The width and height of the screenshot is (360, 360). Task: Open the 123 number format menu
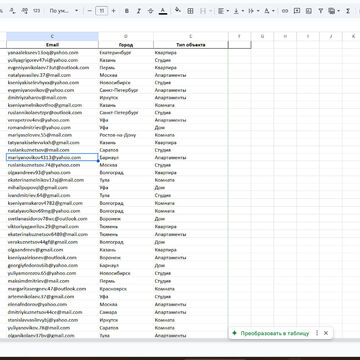36,11
